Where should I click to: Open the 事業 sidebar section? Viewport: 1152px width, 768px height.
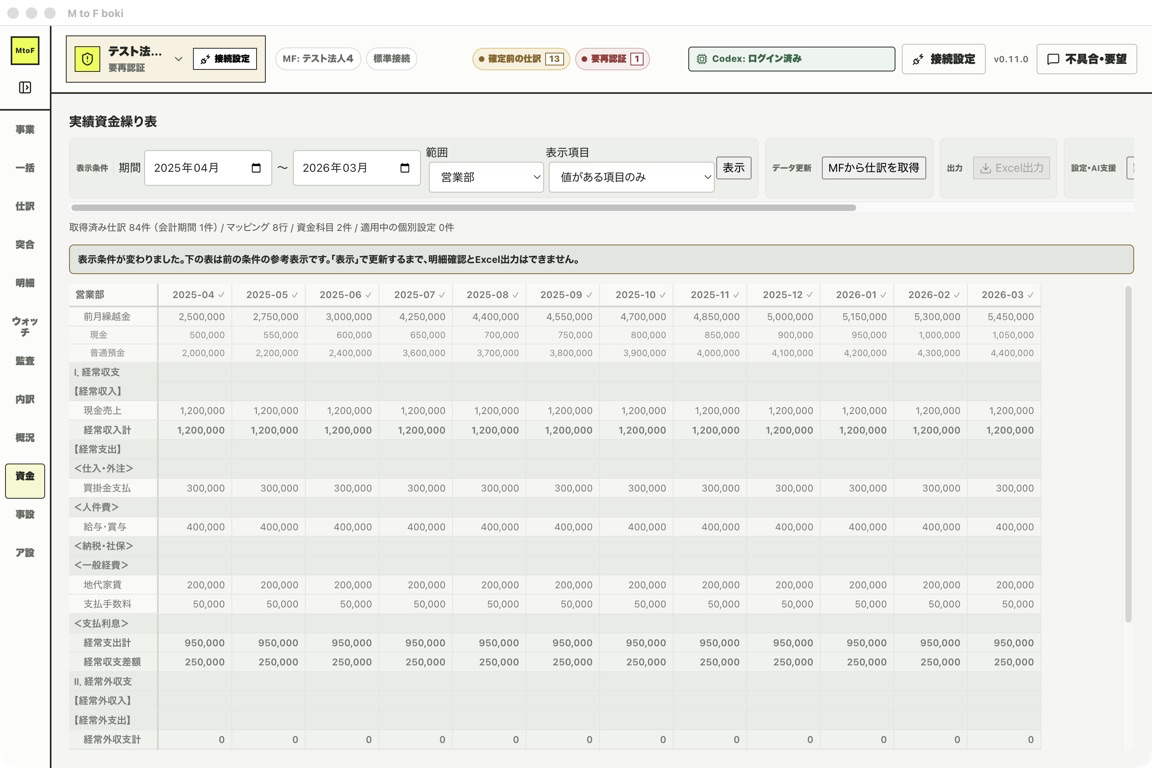(x=25, y=129)
